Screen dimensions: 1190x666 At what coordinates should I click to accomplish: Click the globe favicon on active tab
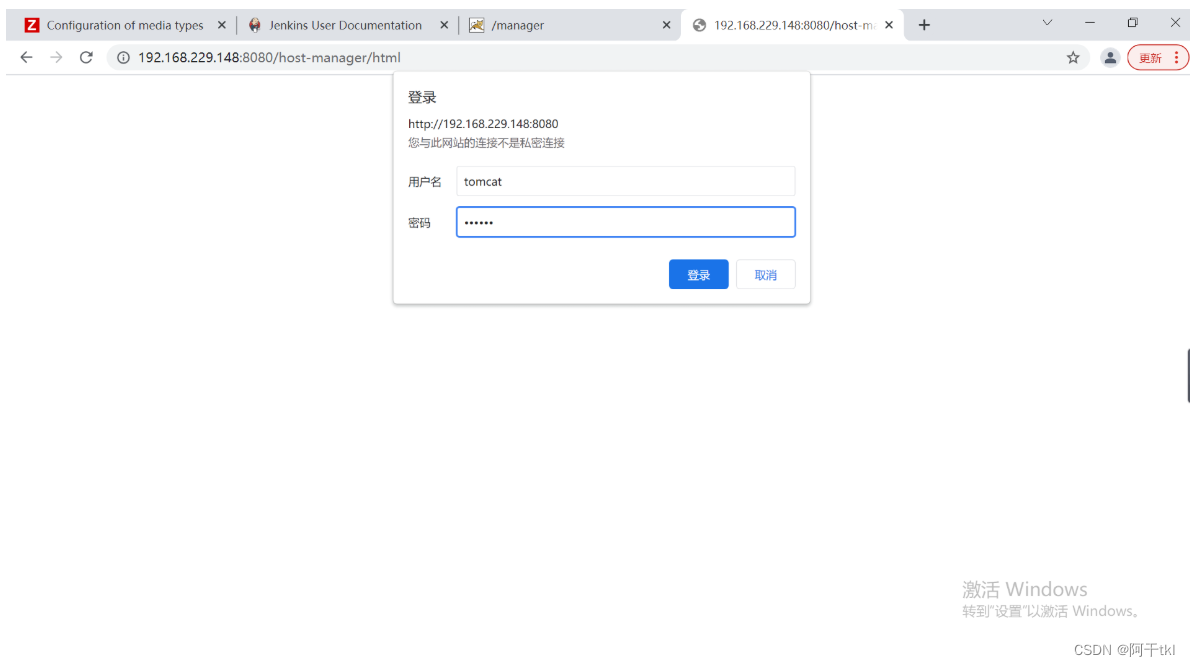(700, 25)
